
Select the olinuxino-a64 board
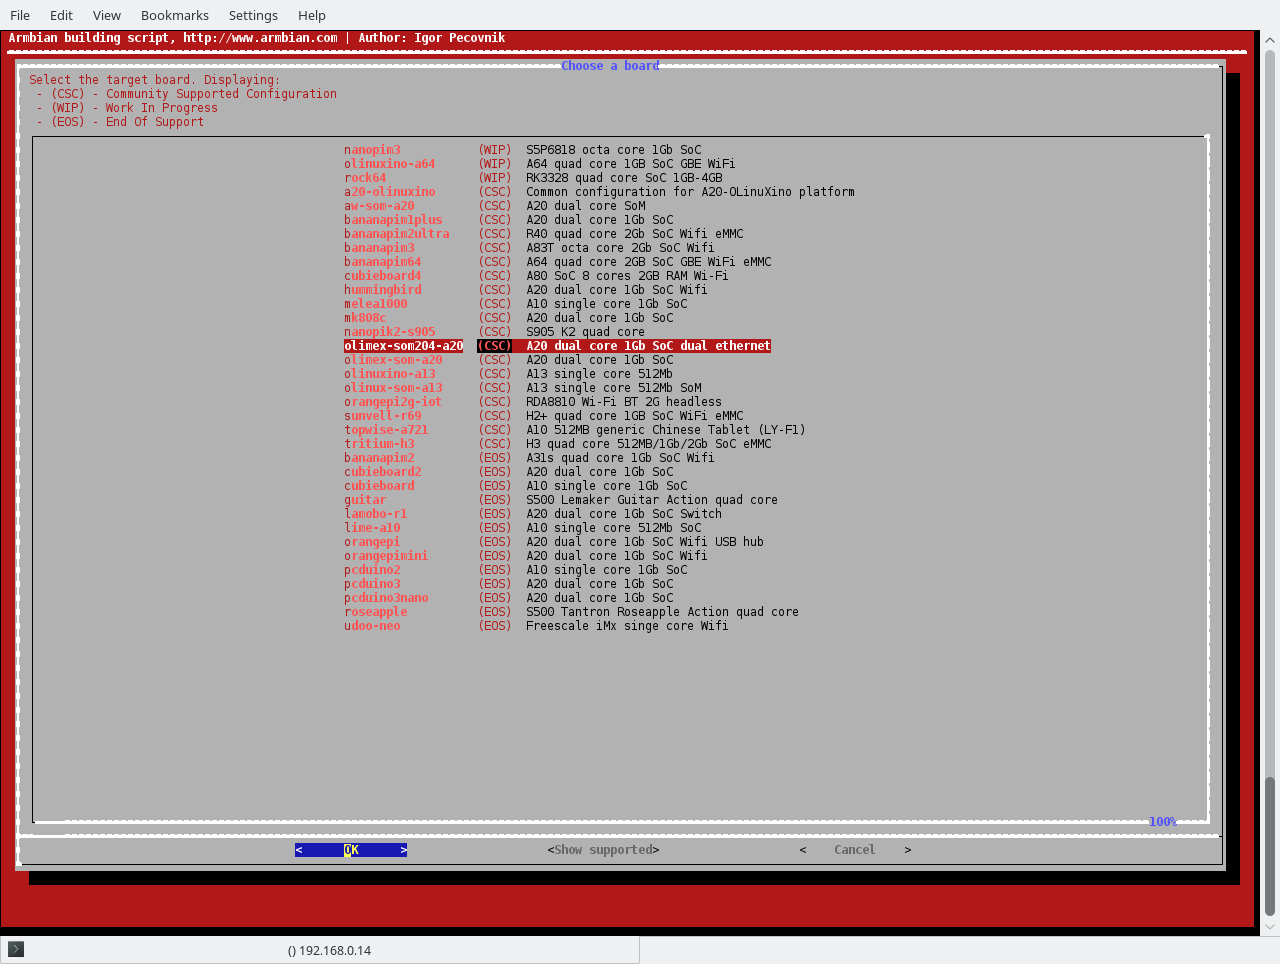[540, 164]
